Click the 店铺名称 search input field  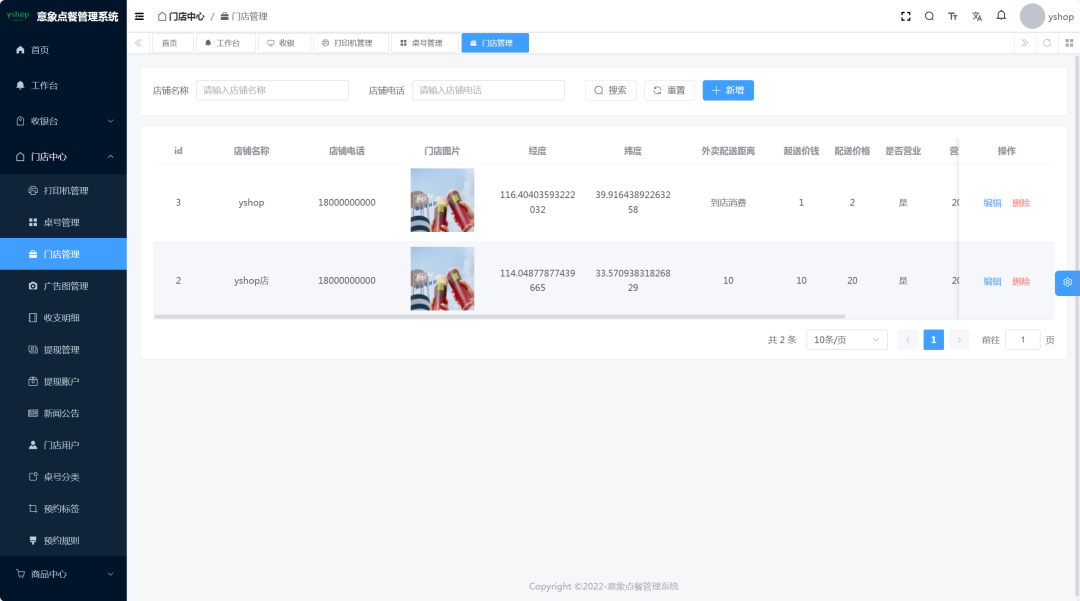(x=272, y=90)
